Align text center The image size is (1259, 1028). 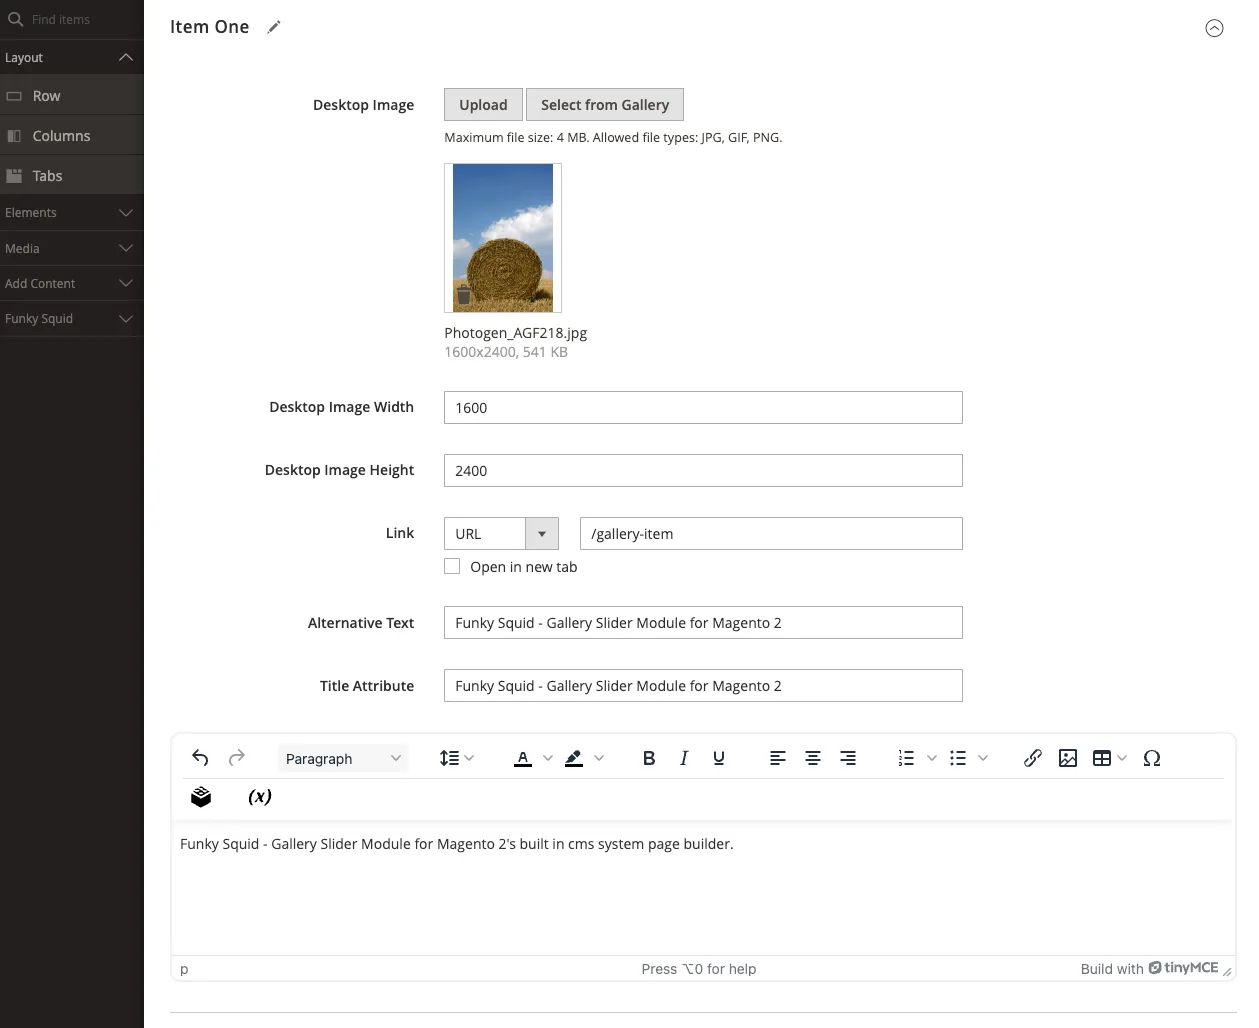tap(813, 758)
